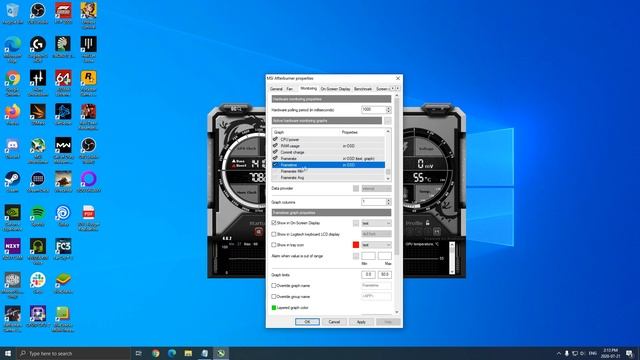The image size is (640, 360).
Task: Open the tray icon mode dropdown
Action: (376, 245)
